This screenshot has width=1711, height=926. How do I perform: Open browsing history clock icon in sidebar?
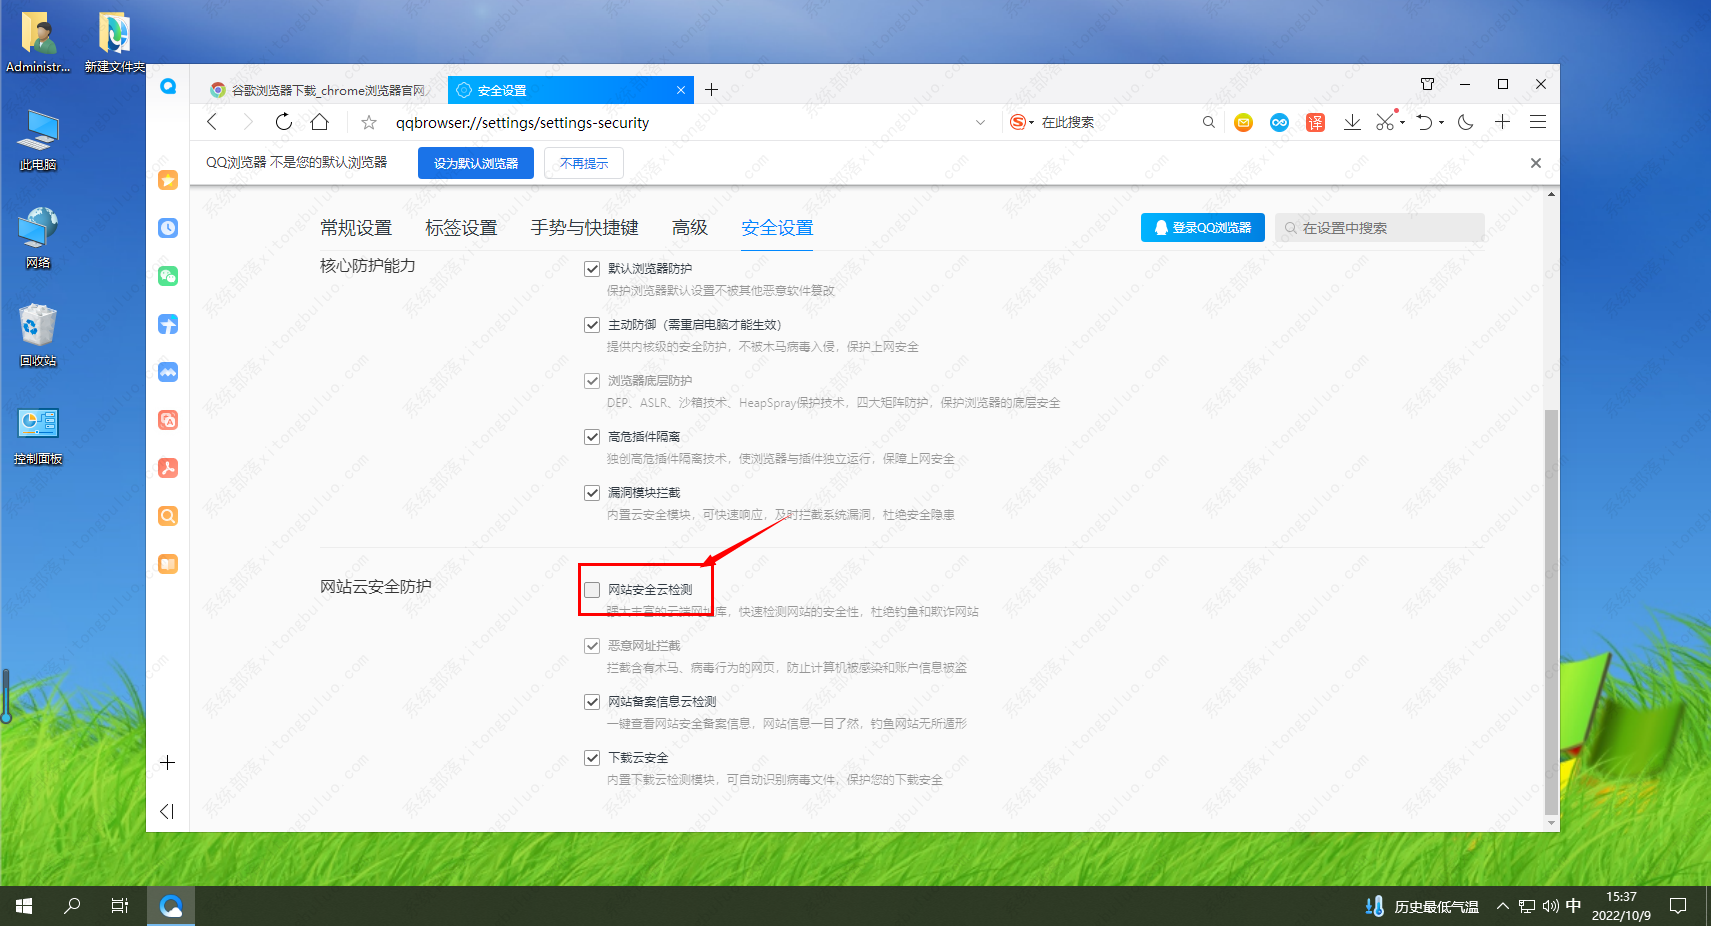tap(167, 228)
